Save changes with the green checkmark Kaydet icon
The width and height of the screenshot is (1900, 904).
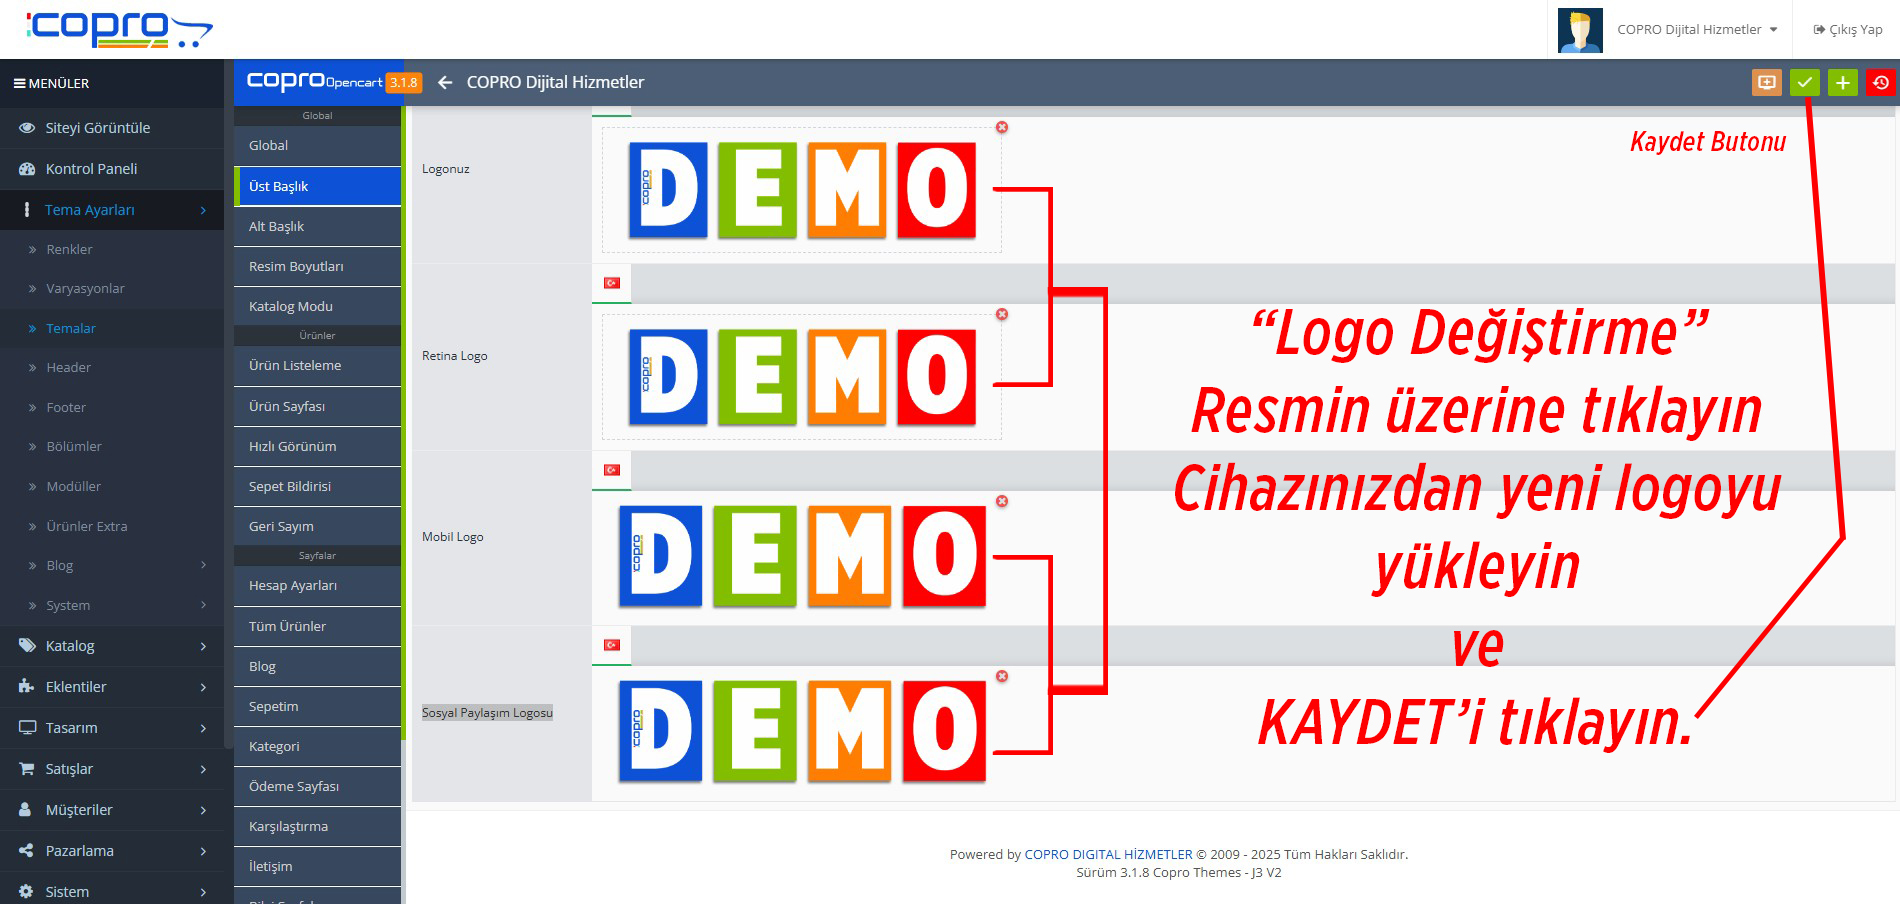[1805, 83]
